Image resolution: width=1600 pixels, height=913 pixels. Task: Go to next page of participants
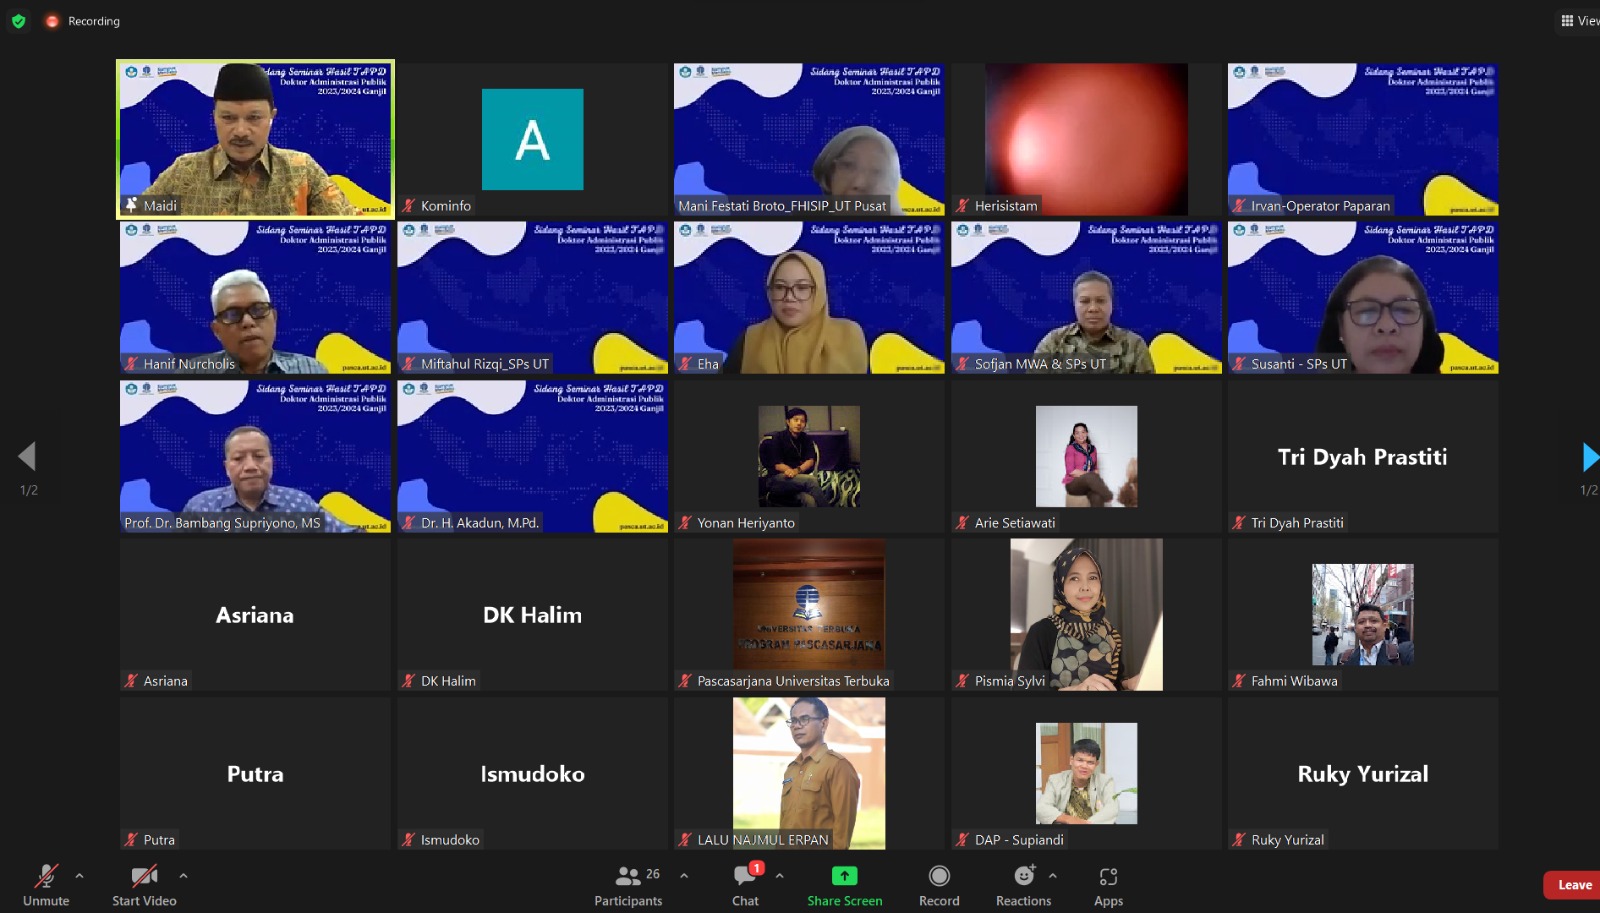point(1589,457)
